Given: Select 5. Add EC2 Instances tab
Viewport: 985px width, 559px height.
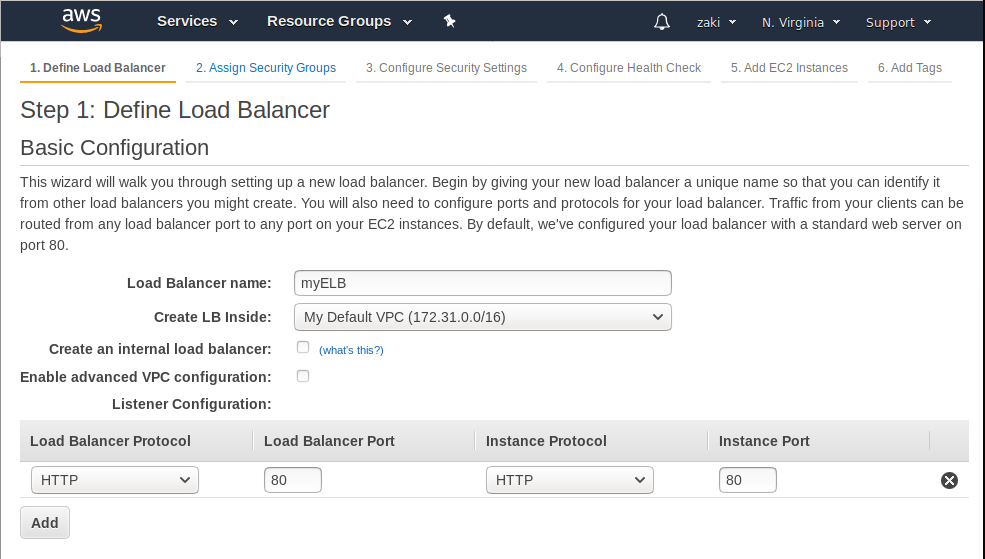Looking at the screenshot, I should coord(789,68).
